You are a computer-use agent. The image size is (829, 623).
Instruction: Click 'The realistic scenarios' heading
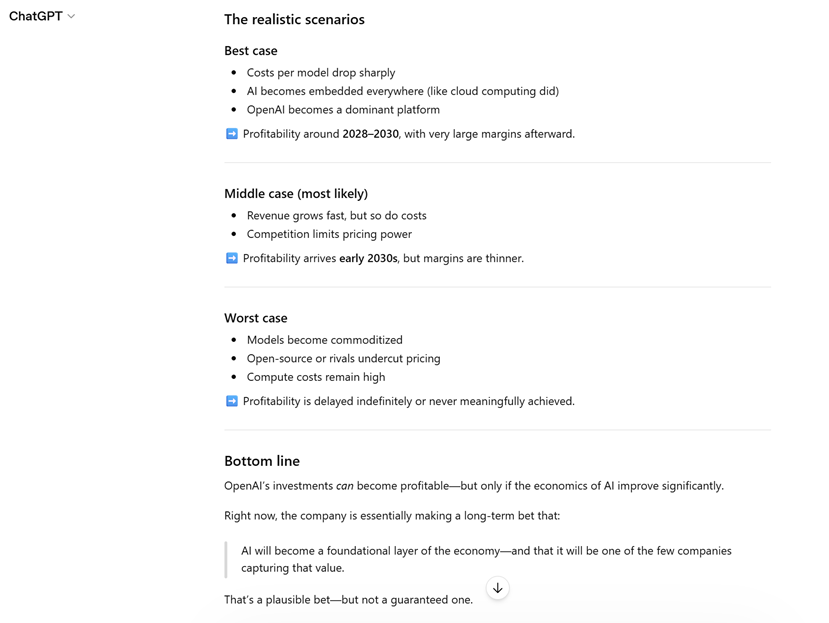point(294,19)
